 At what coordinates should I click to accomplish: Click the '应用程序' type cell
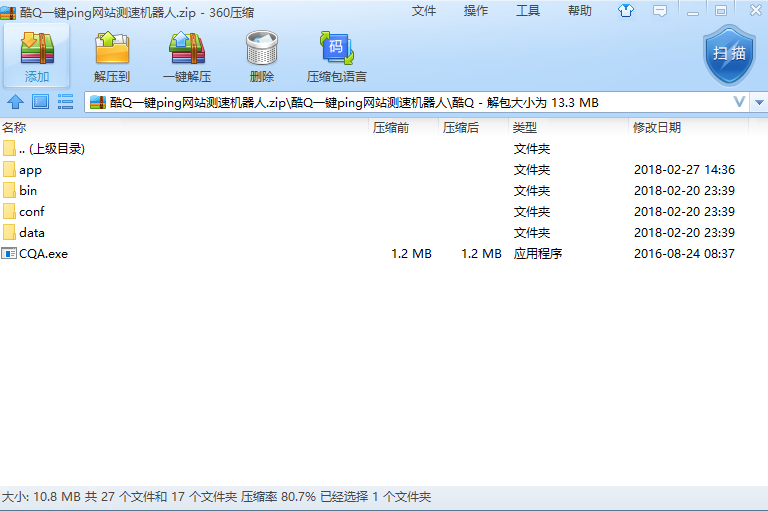tap(538, 254)
